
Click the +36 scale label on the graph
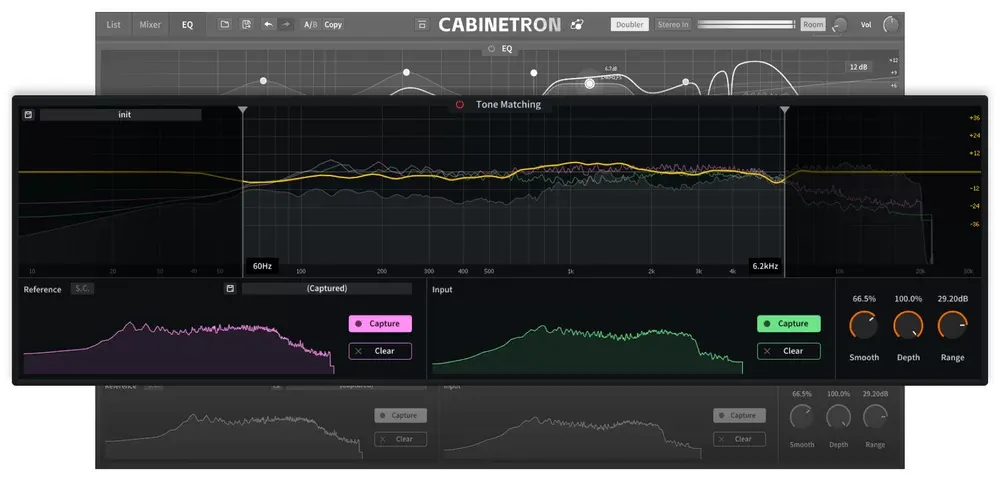coord(974,118)
